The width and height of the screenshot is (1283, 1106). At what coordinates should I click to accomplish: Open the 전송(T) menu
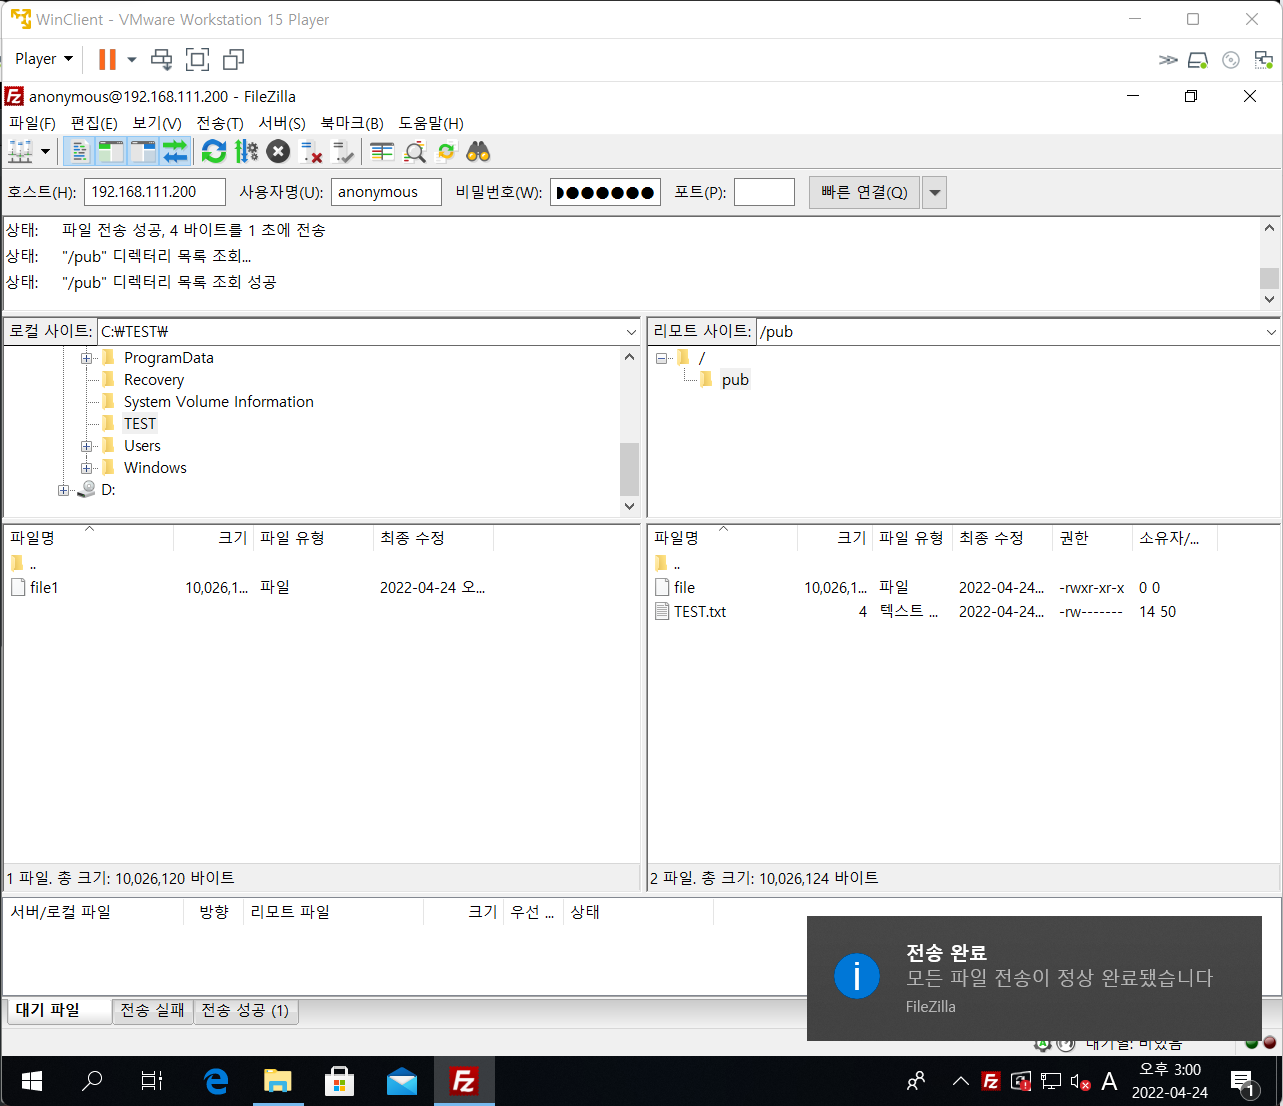click(x=220, y=123)
